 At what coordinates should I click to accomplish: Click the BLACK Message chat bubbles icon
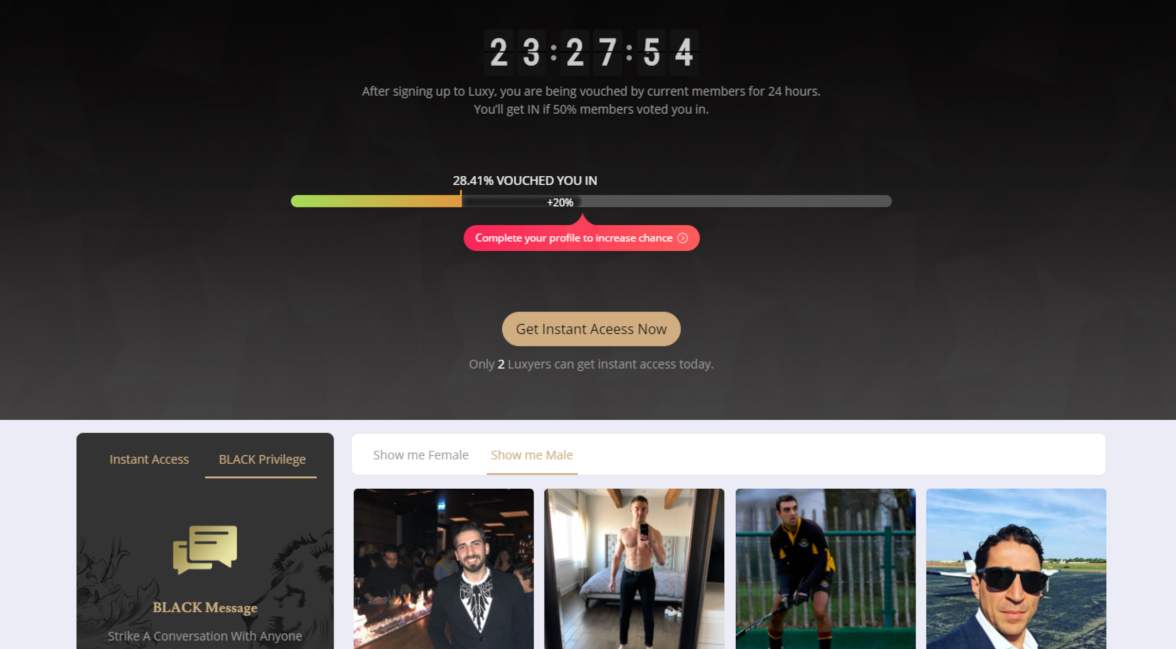205,549
